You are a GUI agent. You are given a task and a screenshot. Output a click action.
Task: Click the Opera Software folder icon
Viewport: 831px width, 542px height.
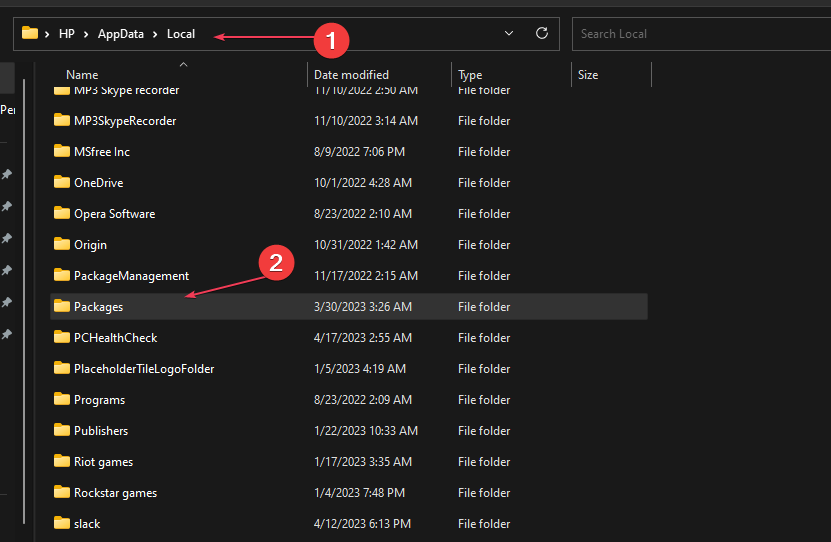coord(62,213)
